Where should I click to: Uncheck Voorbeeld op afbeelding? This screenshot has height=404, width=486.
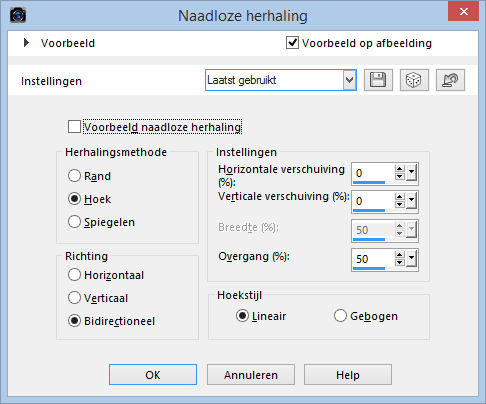click(x=292, y=43)
